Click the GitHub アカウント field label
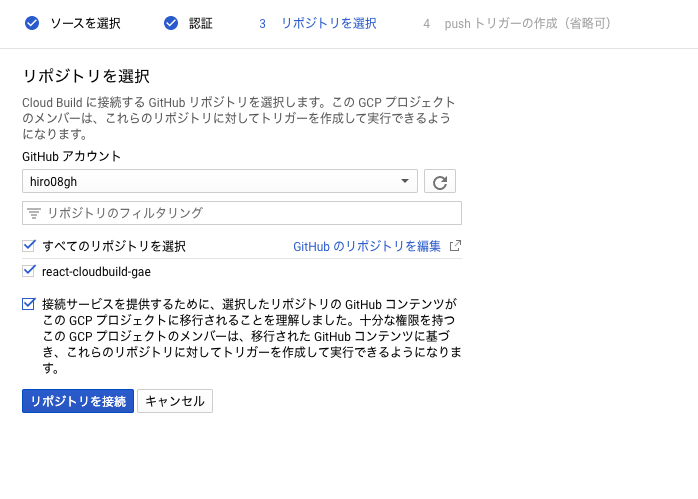The width and height of the screenshot is (698, 499). (x=71, y=156)
